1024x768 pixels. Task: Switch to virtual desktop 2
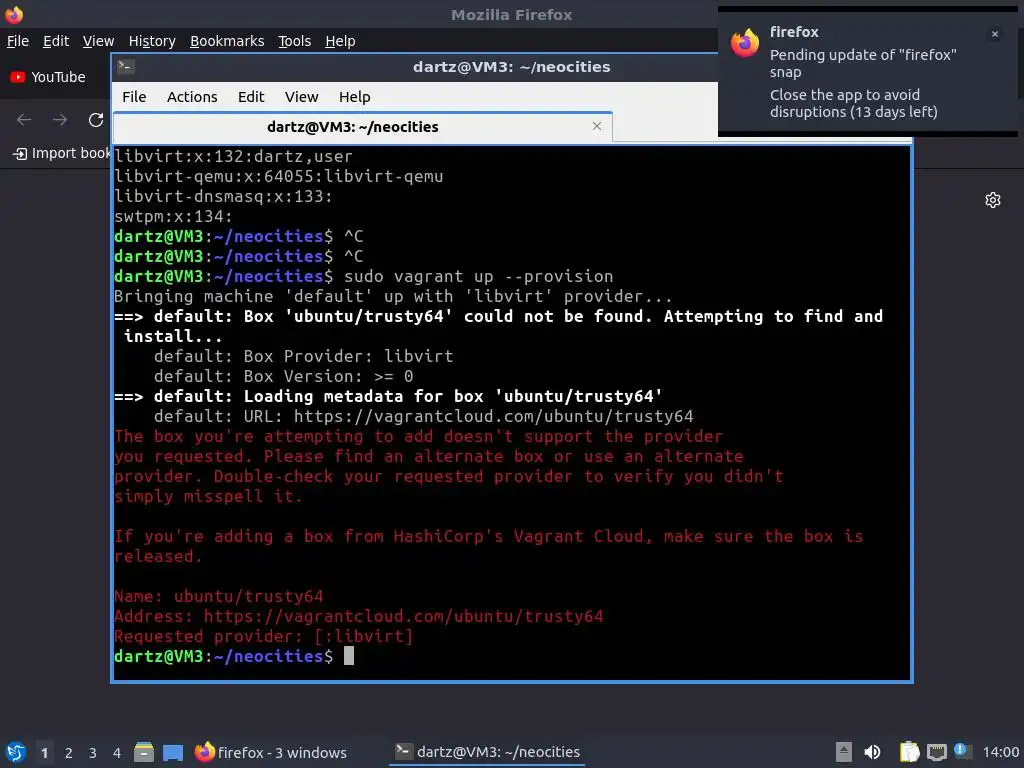click(69, 753)
